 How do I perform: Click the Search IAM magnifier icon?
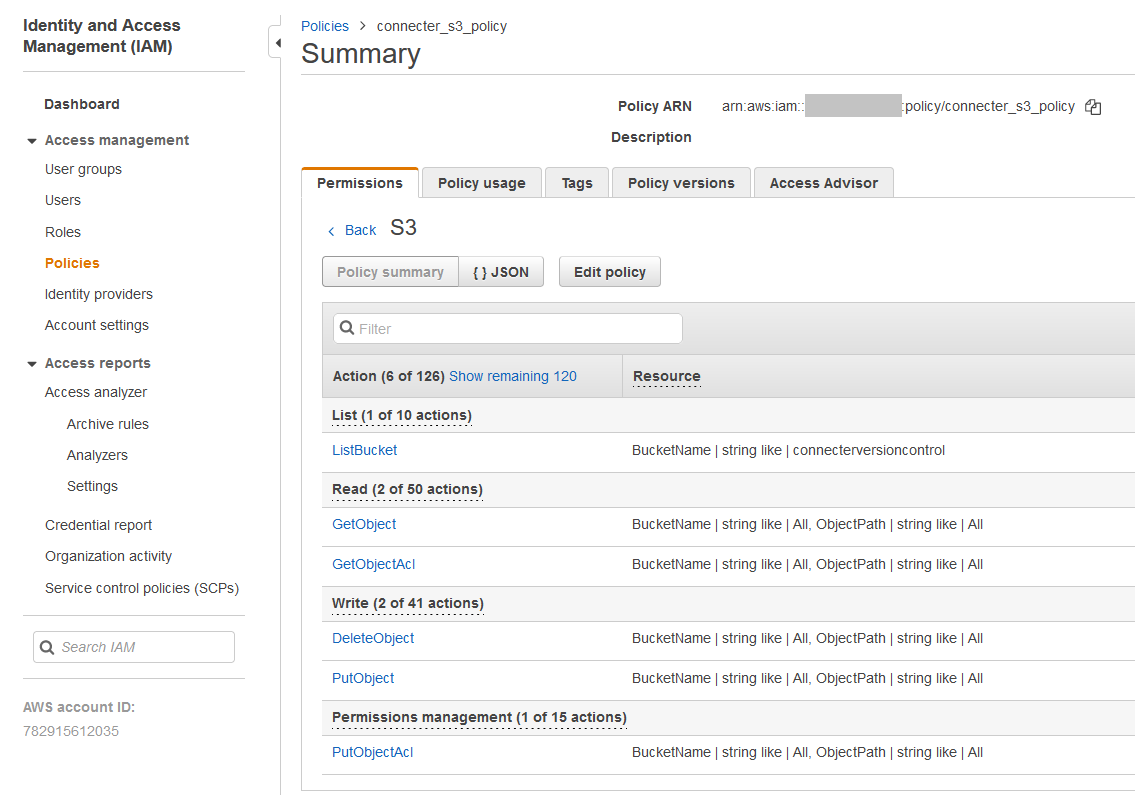pyautogui.click(x=47, y=646)
